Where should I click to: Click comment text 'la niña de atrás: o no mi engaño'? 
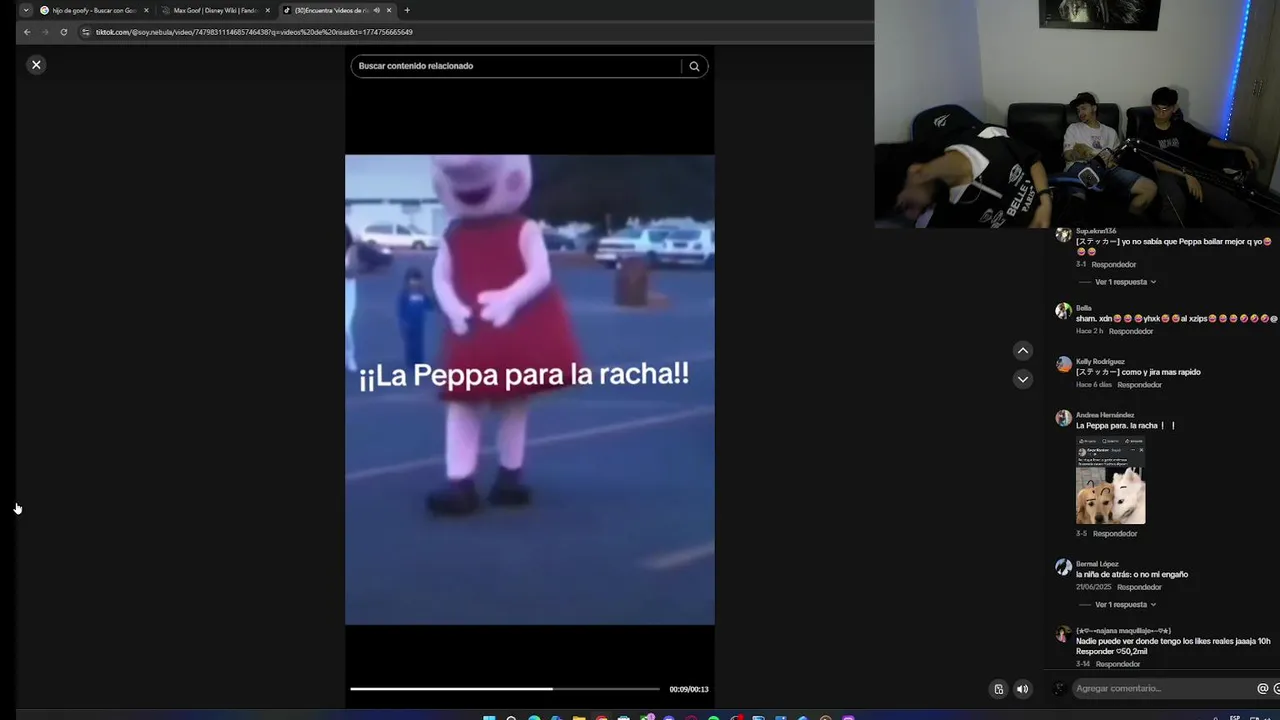pos(1132,575)
